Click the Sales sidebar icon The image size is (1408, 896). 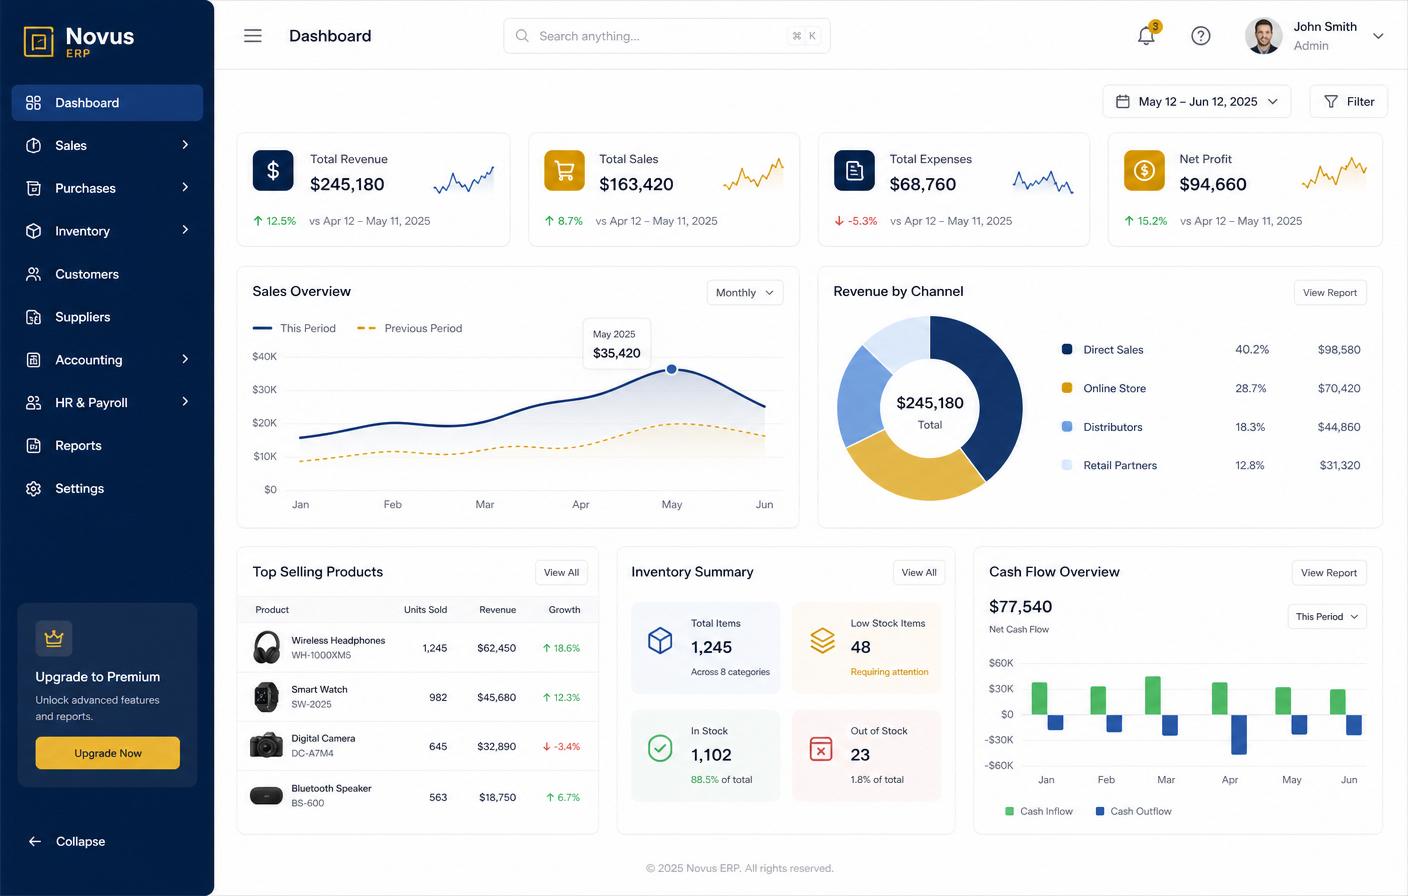click(x=33, y=145)
